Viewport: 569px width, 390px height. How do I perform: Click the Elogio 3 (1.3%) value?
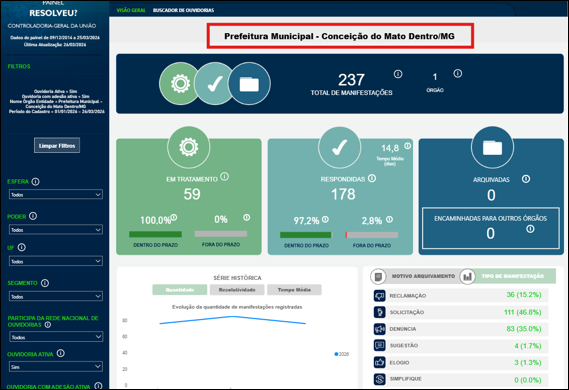coord(528,362)
